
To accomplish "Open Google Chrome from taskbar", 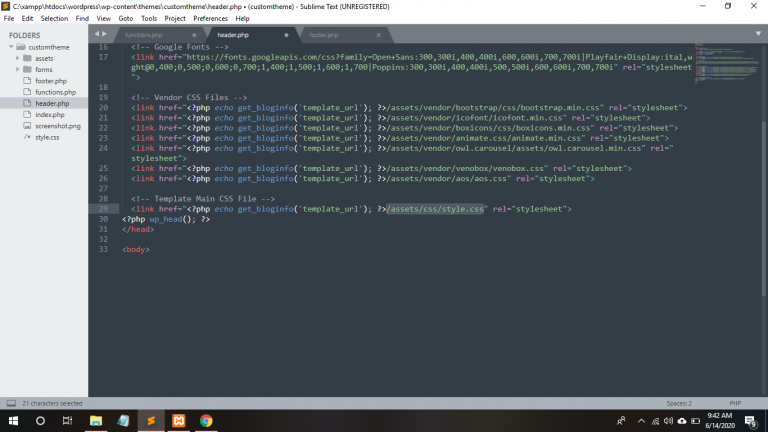I will point(206,421).
